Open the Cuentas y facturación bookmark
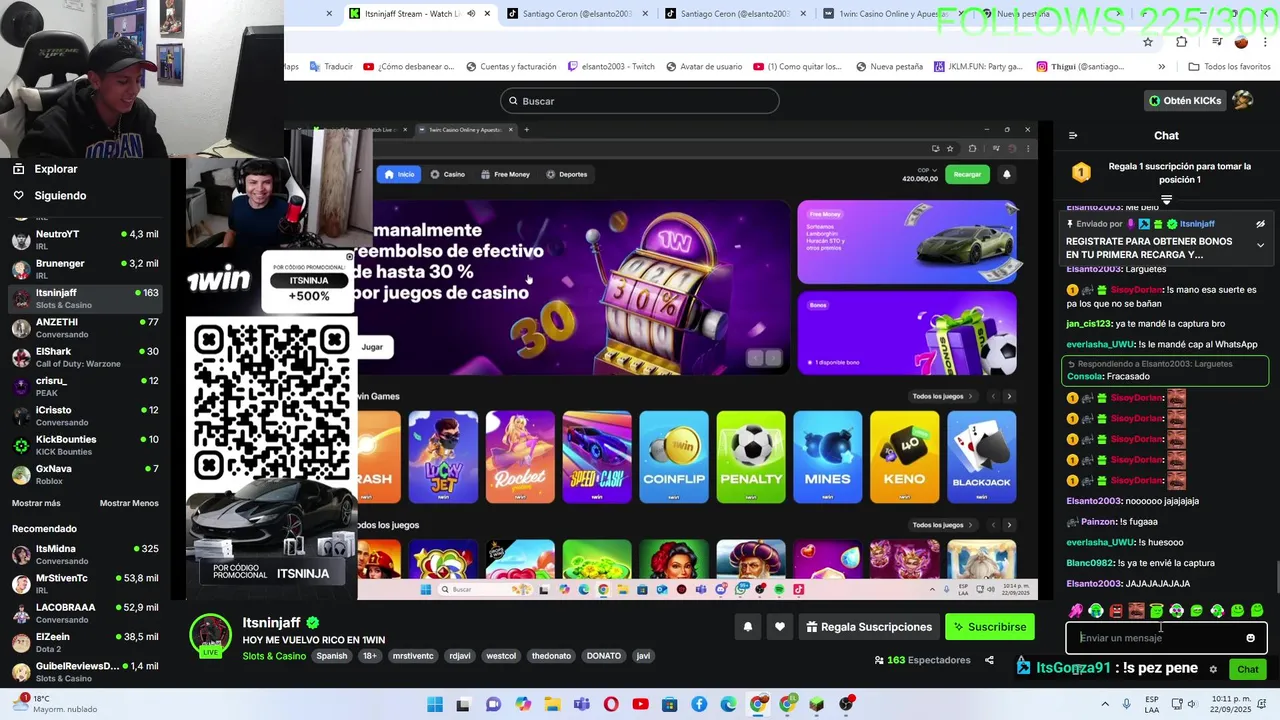 [510, 67]
